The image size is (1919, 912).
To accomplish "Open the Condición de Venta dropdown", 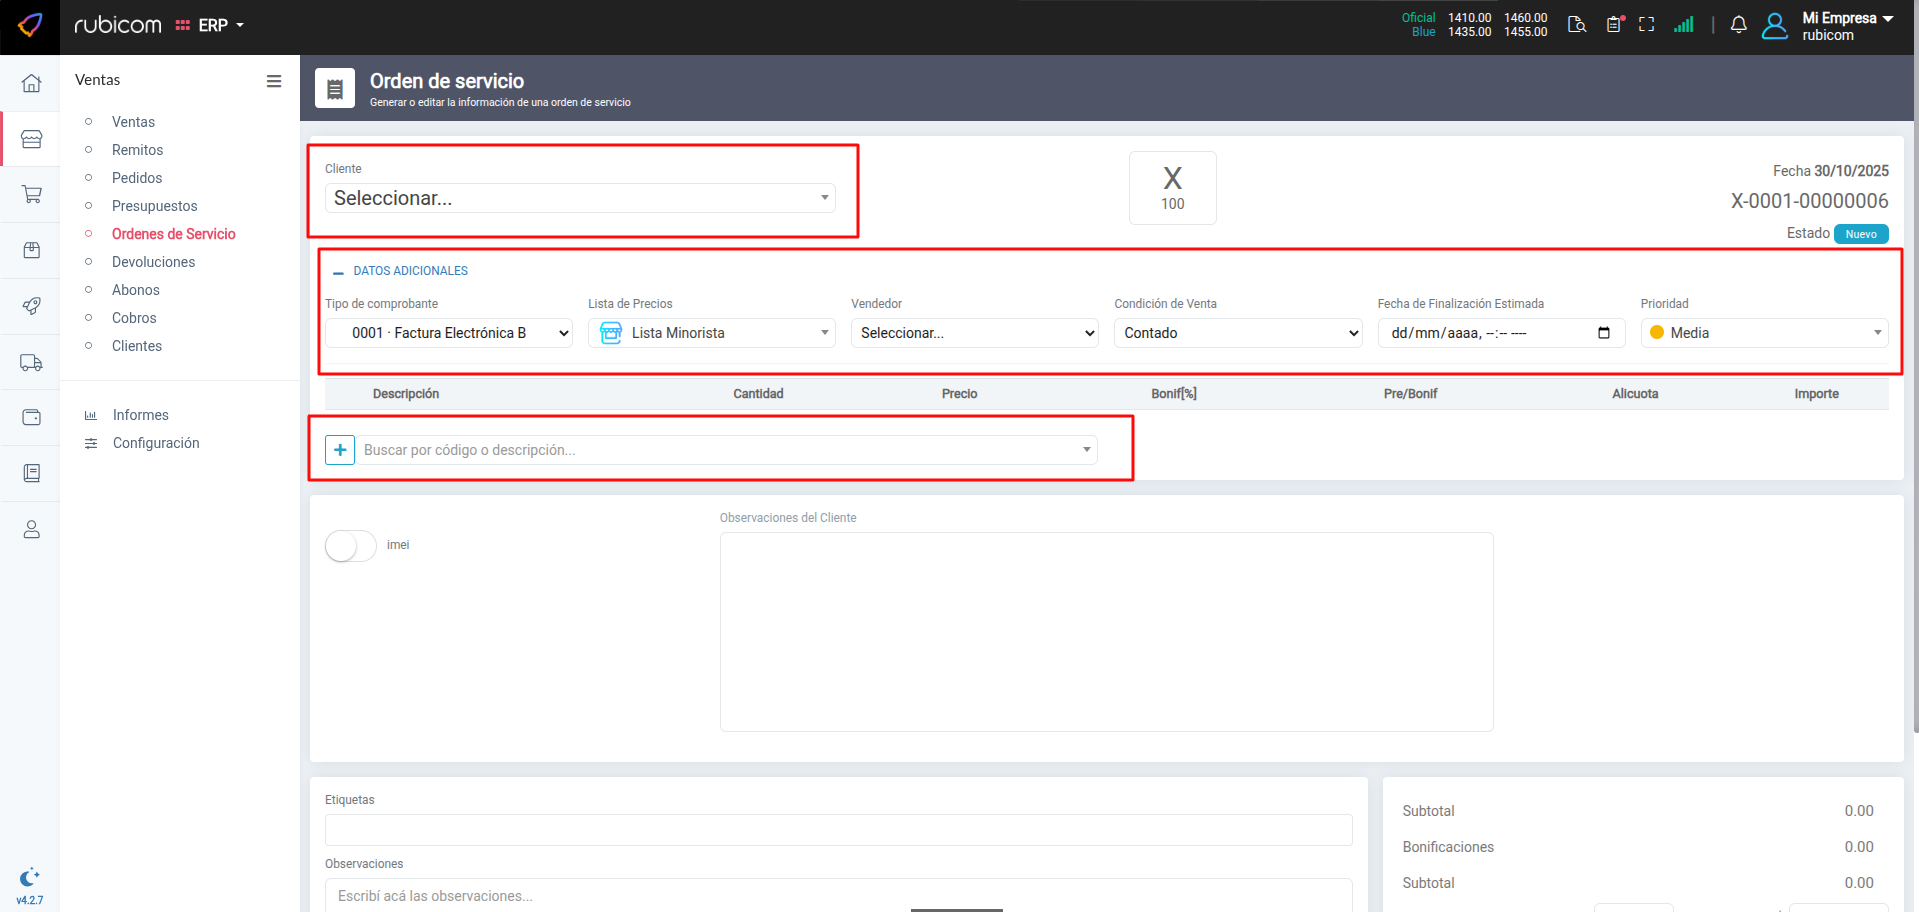I will pyautogui.click(x=1238, y=333).
